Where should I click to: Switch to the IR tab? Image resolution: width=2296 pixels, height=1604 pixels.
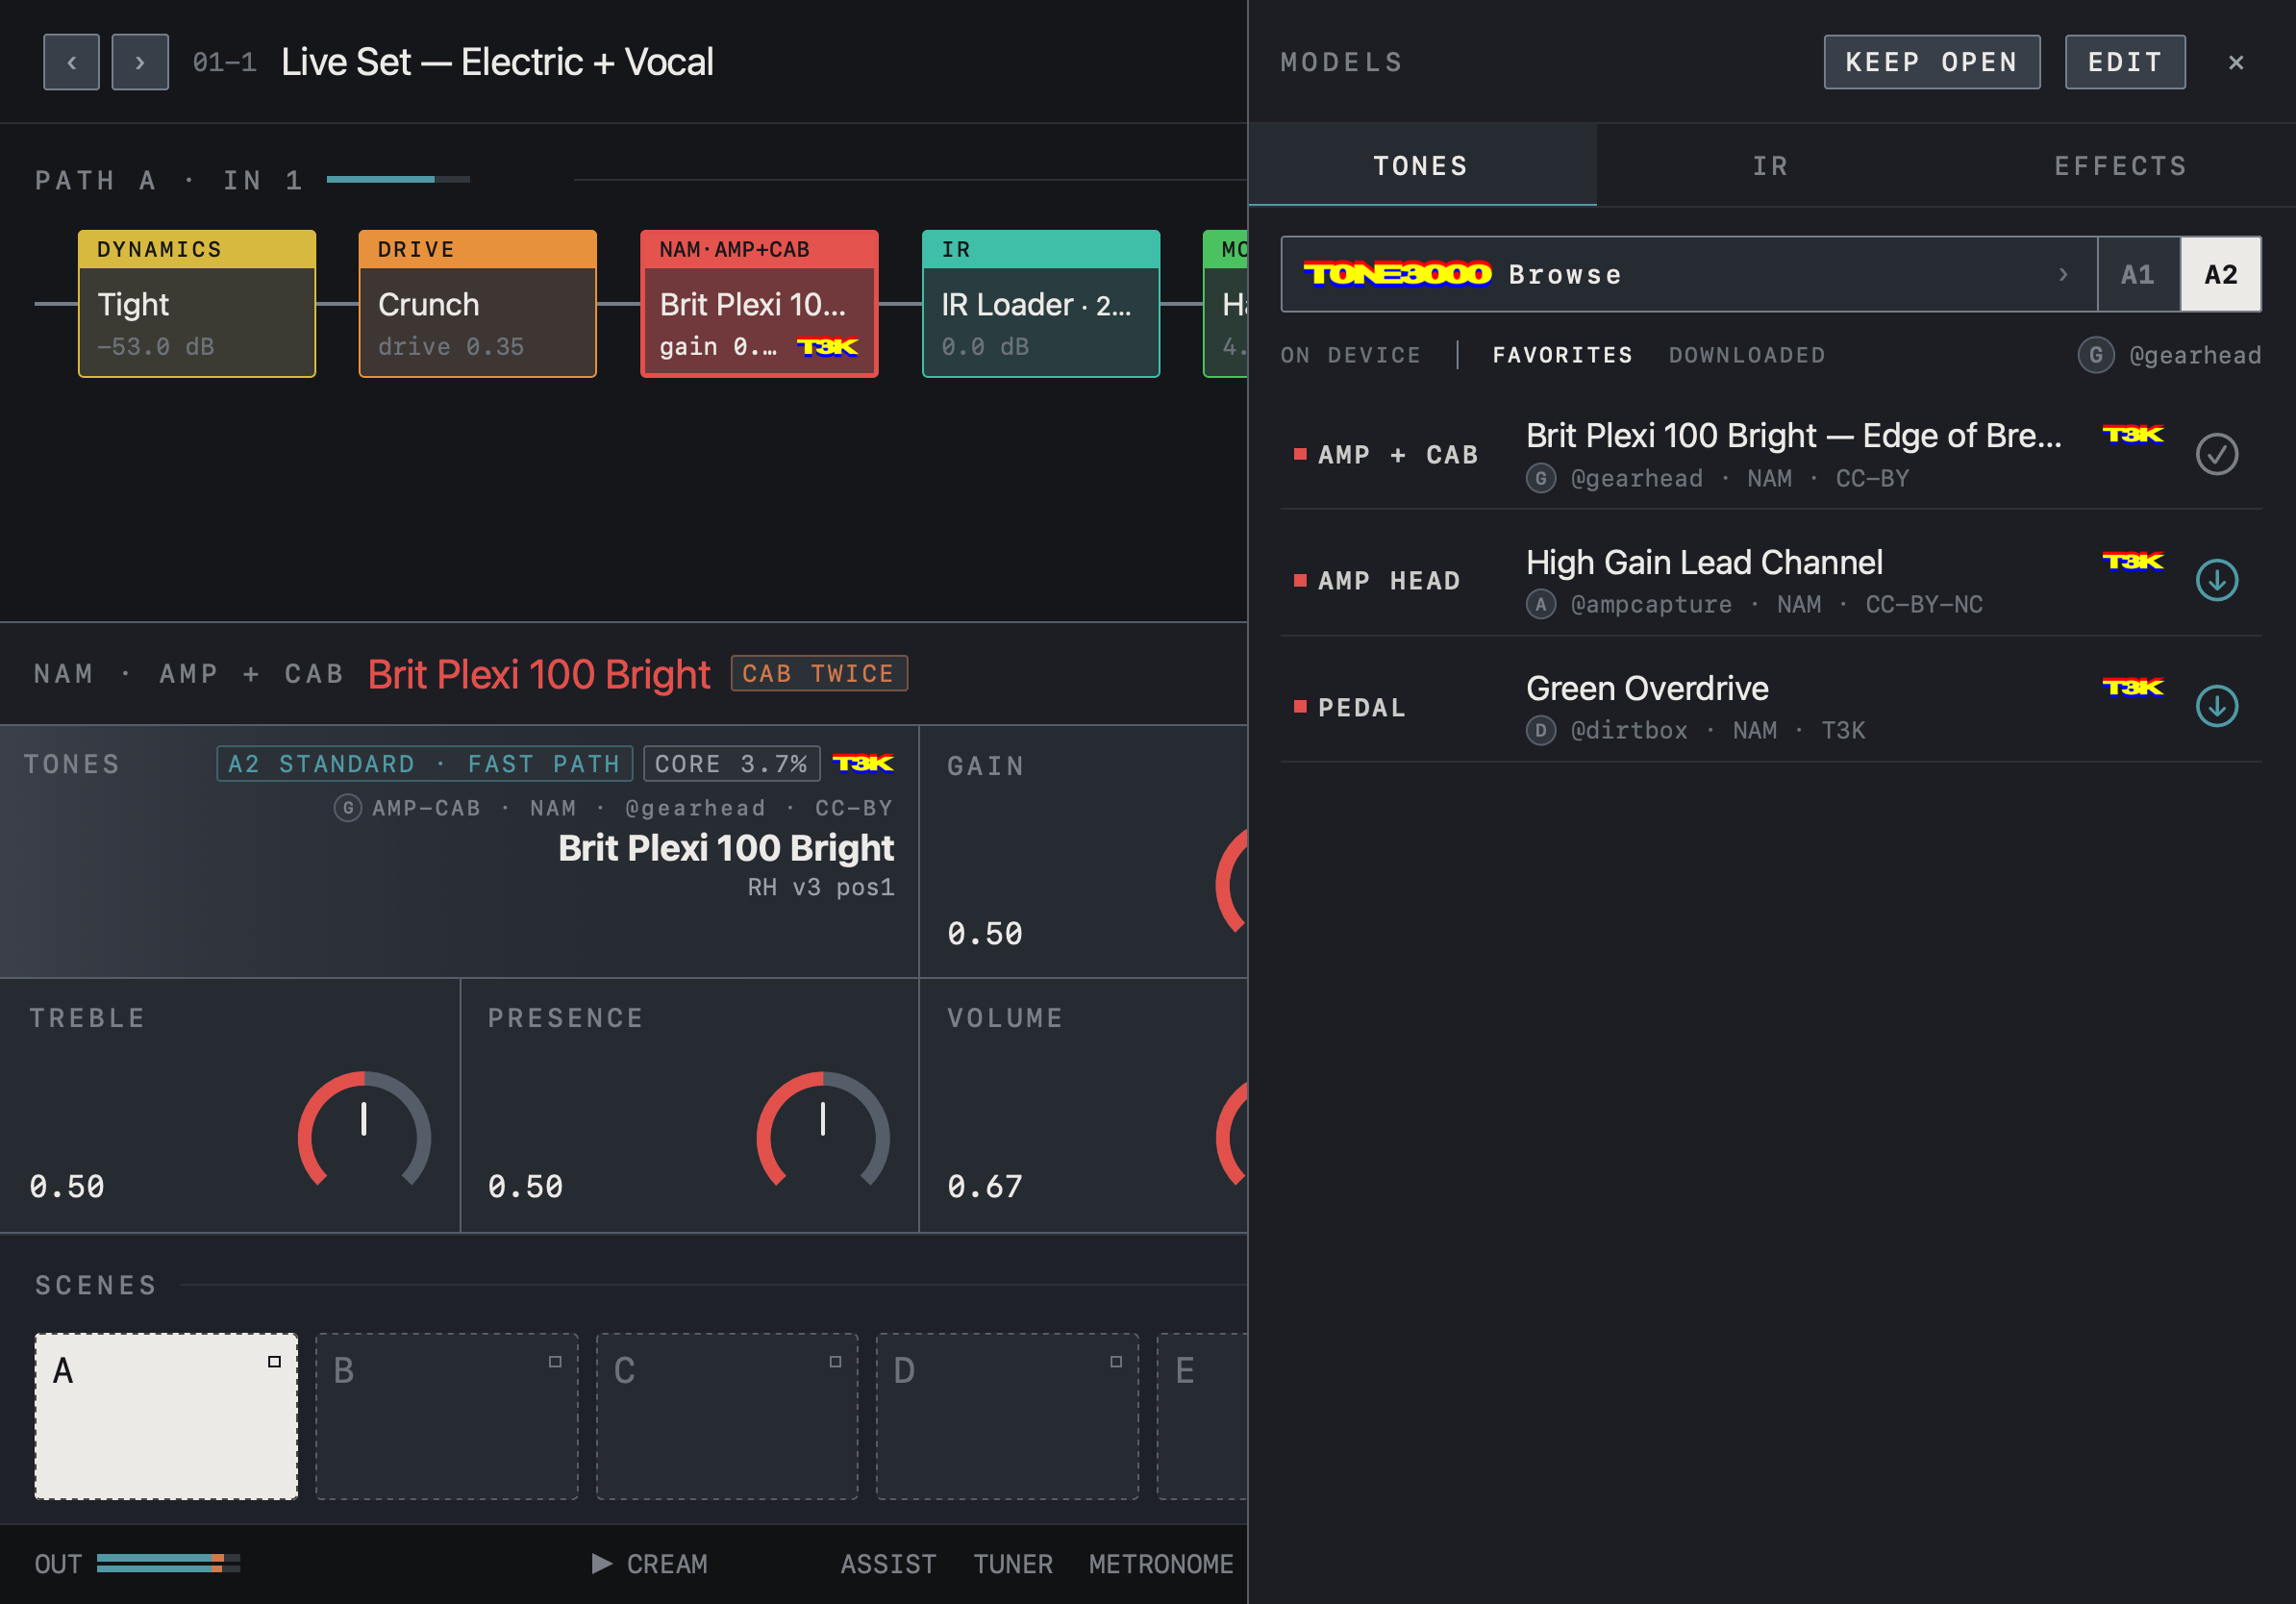point(1771,165)
